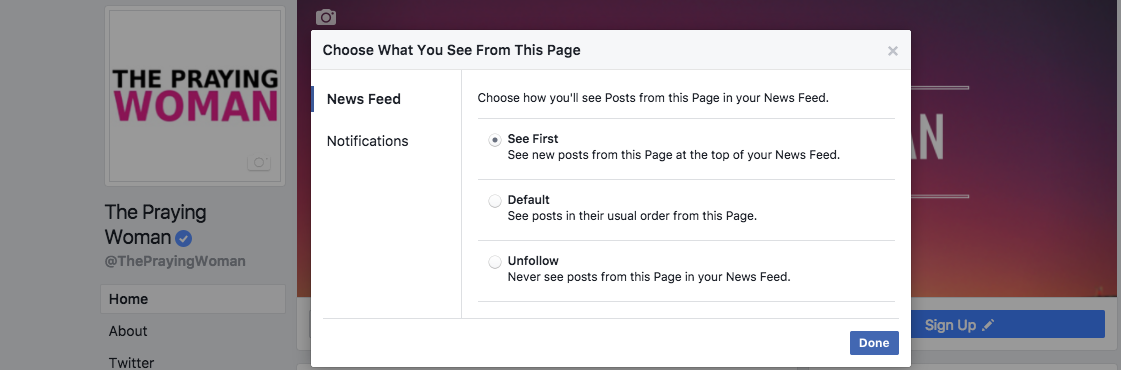Viewport: 1121px width, 370px height.
Task: Close the Choose What You See dialog
Action: [892, 51]
